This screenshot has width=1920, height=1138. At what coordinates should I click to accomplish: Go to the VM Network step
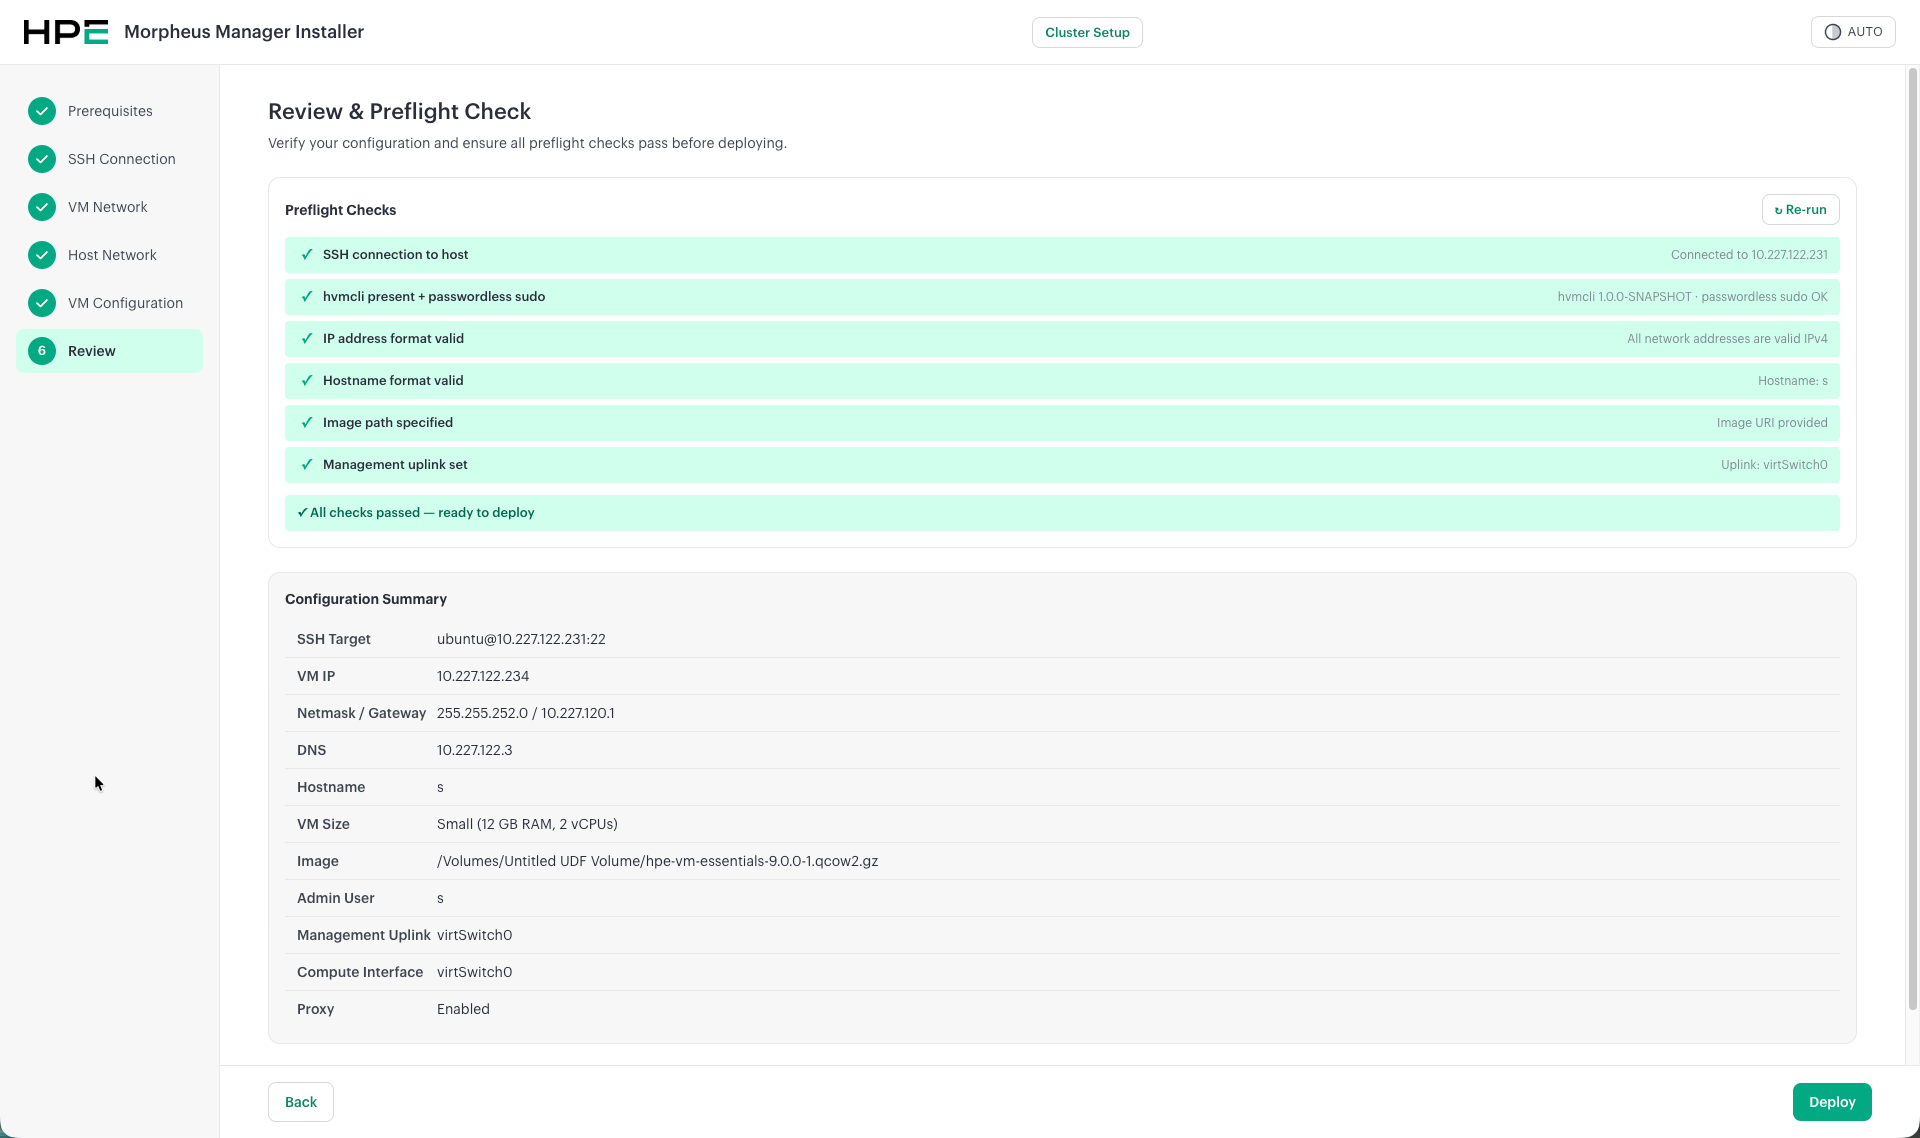click(110, 207)
